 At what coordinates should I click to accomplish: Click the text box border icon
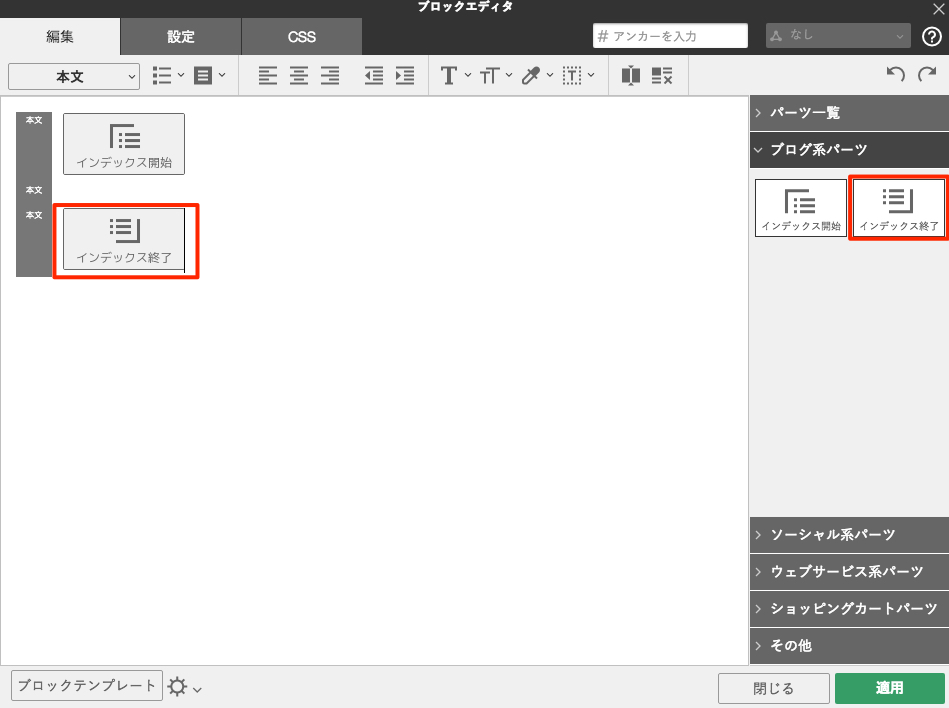coord(571,76)
